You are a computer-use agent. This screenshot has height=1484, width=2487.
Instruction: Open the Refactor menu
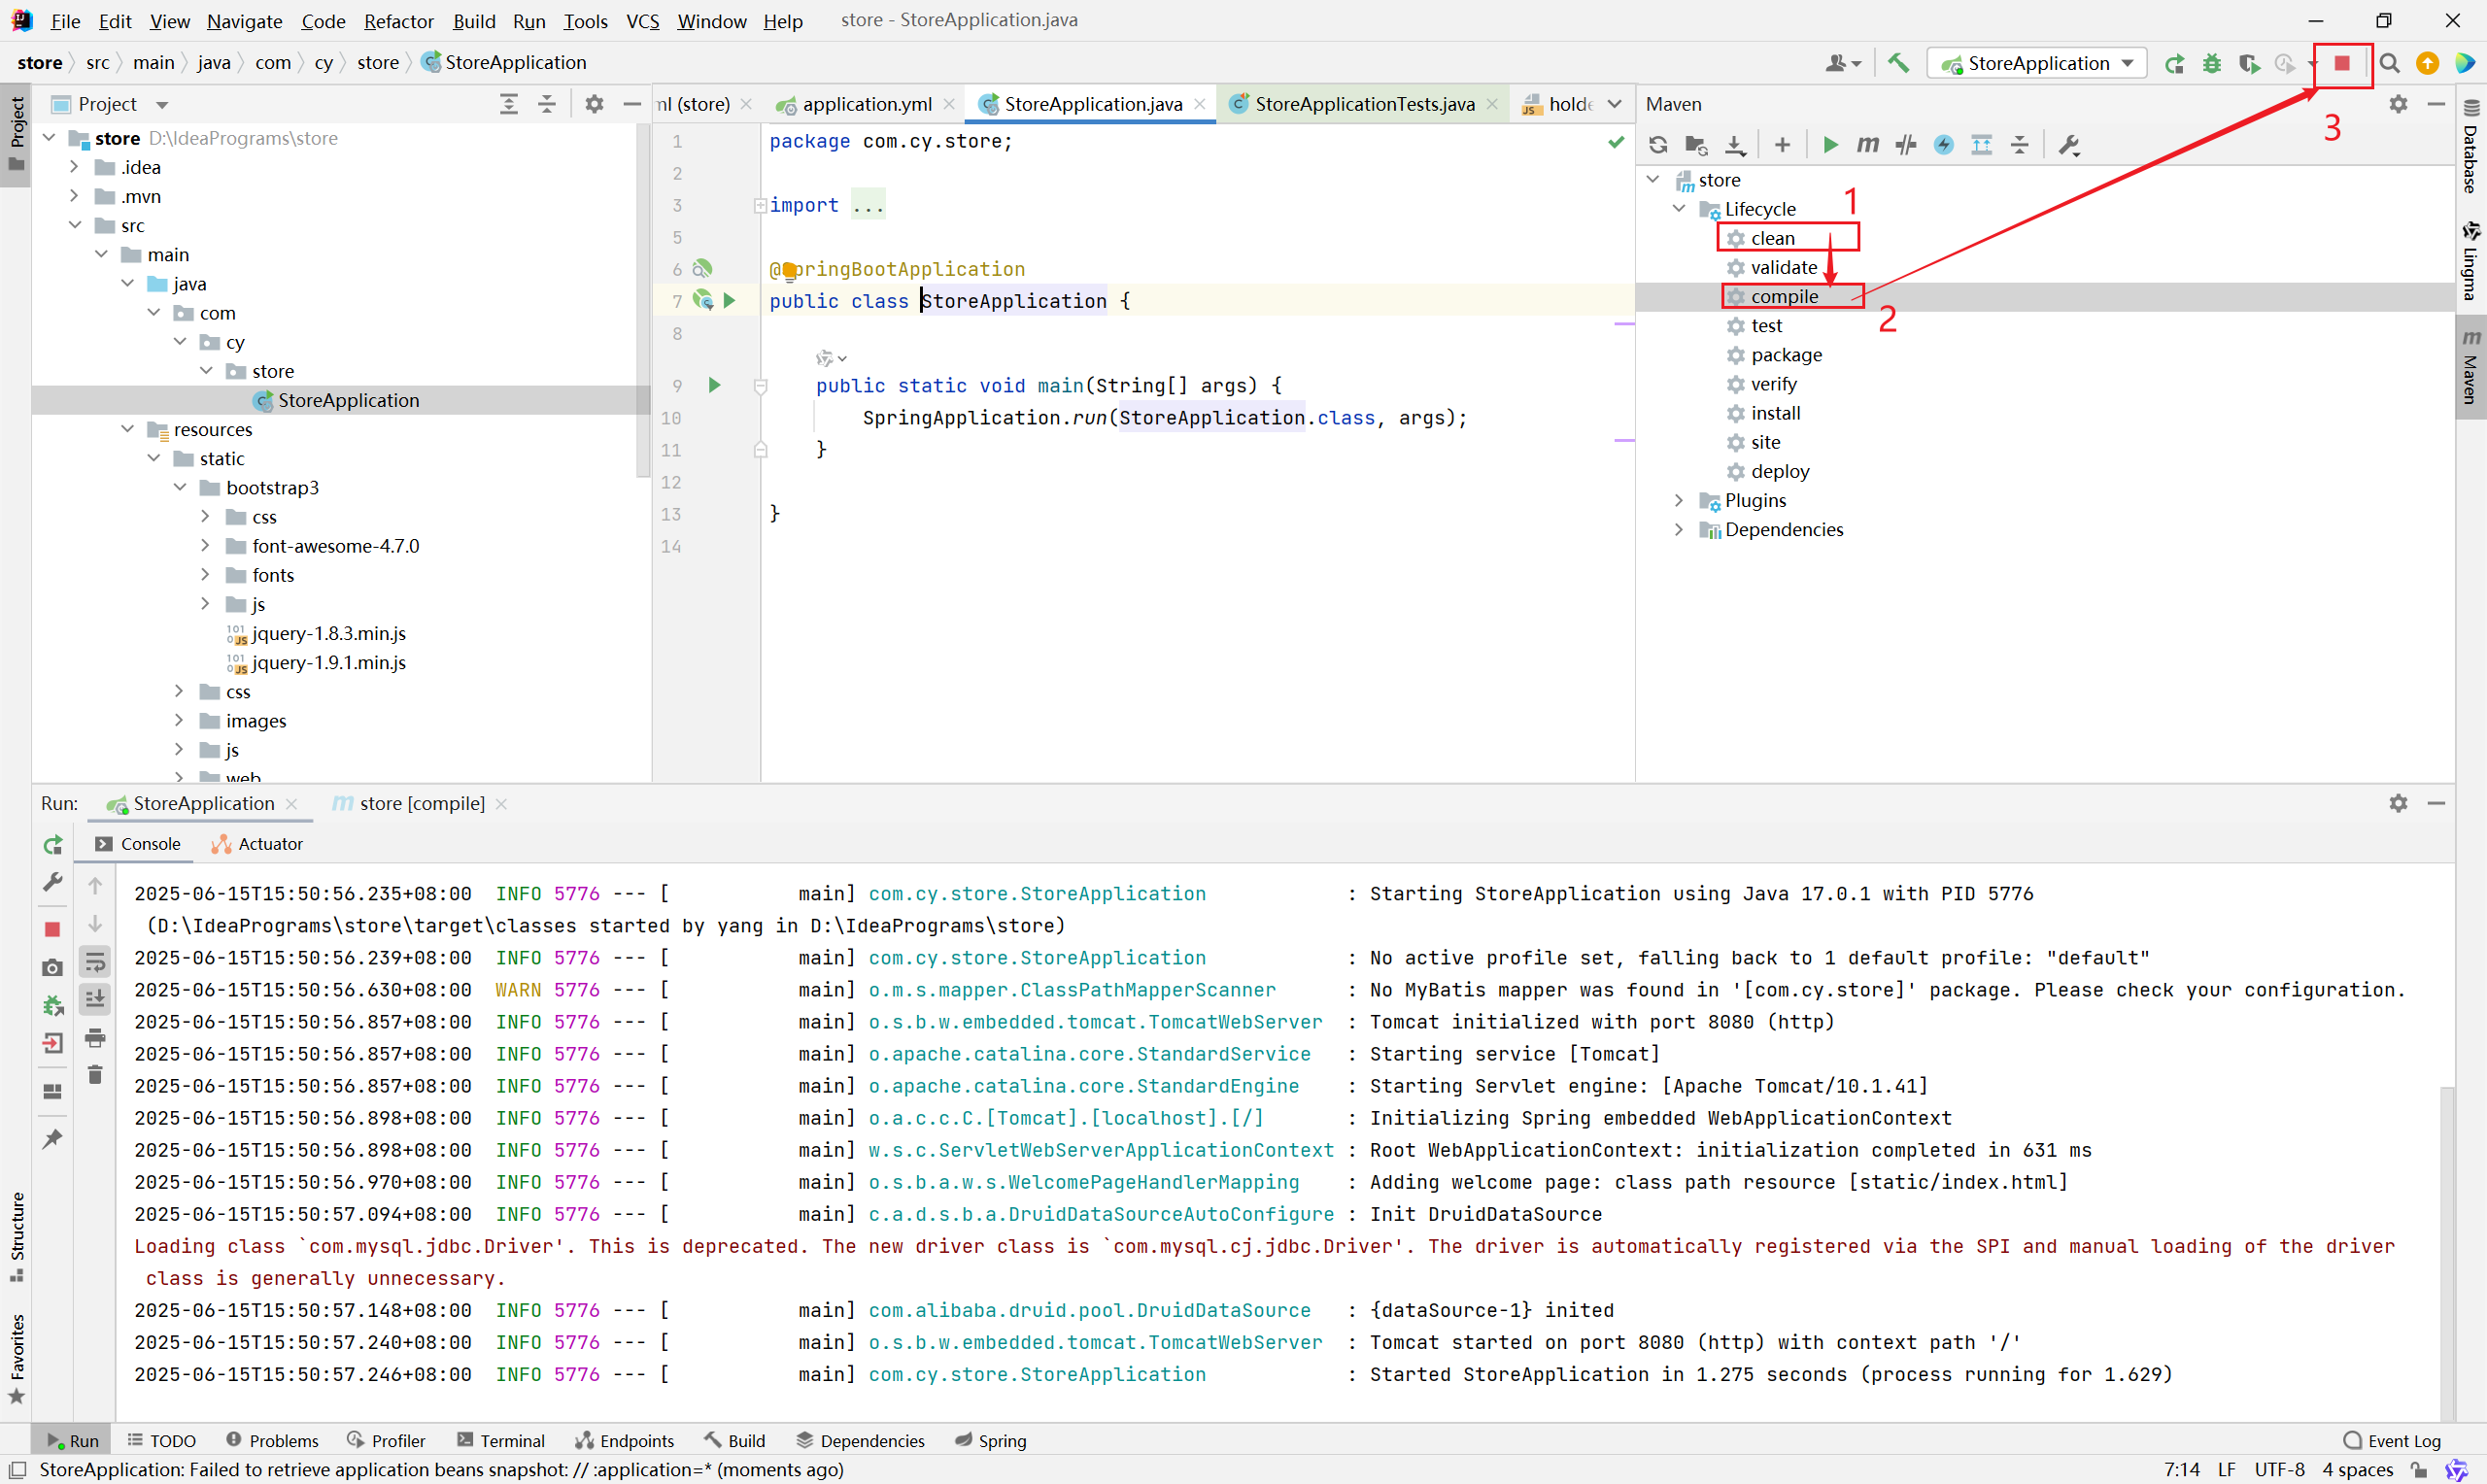[398, 21]
